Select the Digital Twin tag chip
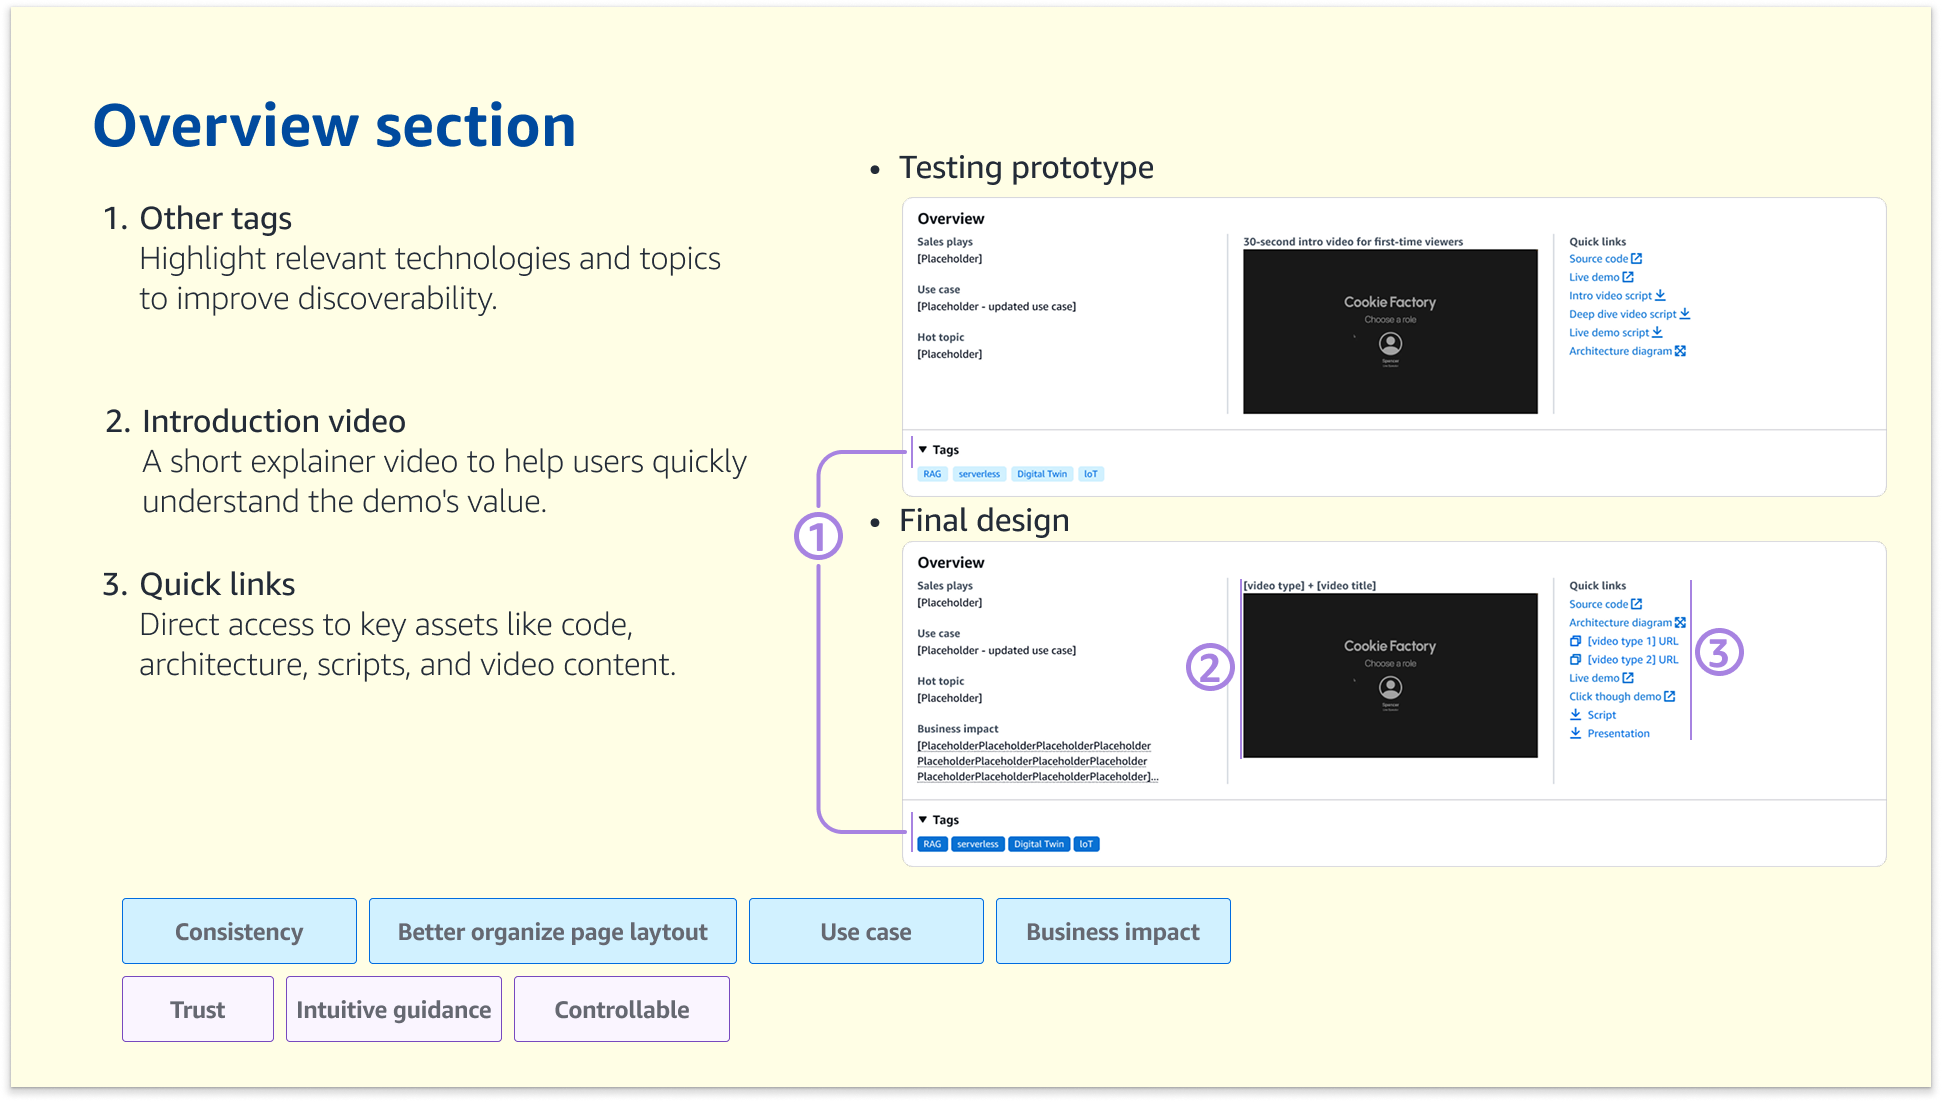Screen dimensions: 1942x1102 (1042, 473)
